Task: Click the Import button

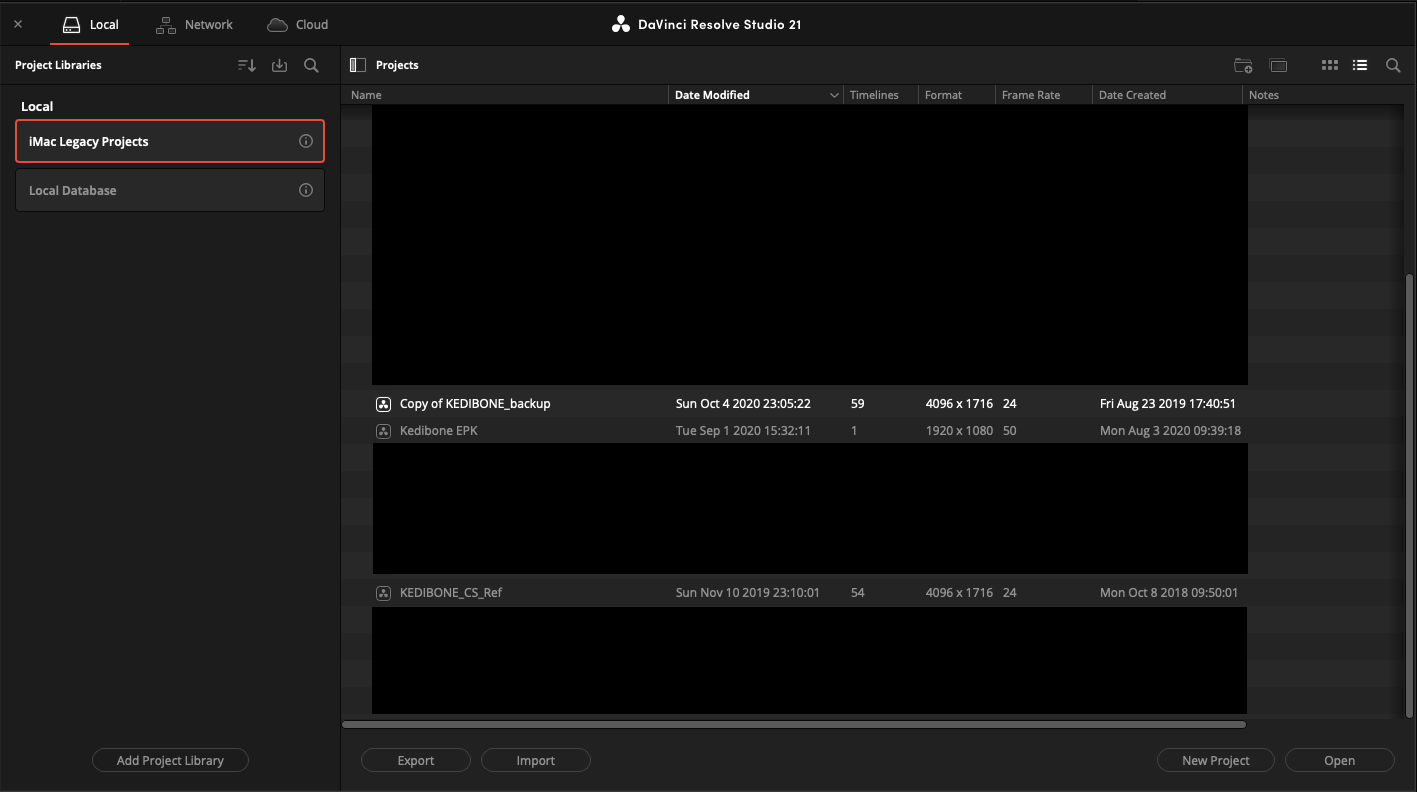Action: tap(536, 761)
